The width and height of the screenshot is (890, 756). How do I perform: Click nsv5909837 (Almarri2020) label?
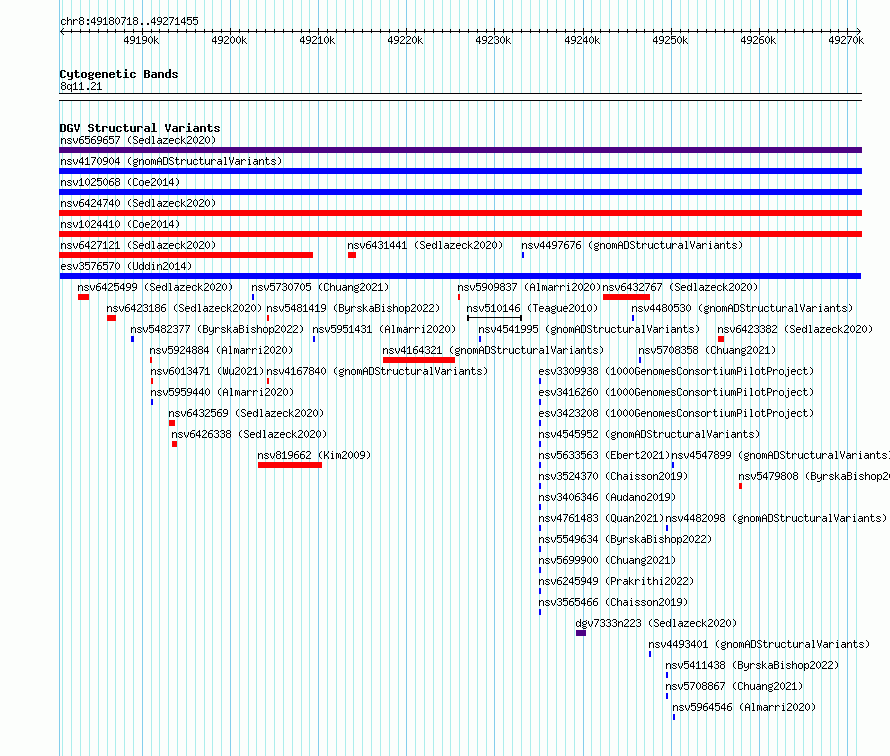[529, 287]
